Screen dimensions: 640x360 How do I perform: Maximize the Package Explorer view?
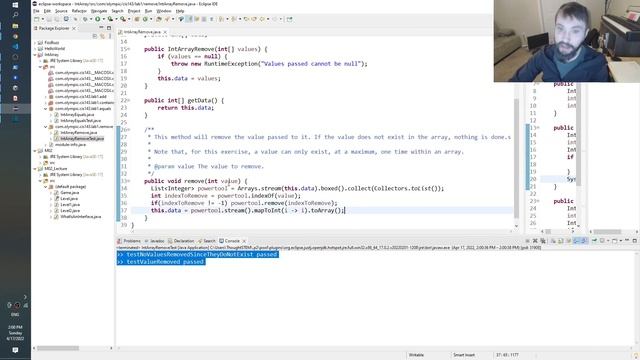pyautogui.click(x=109, y=28)
